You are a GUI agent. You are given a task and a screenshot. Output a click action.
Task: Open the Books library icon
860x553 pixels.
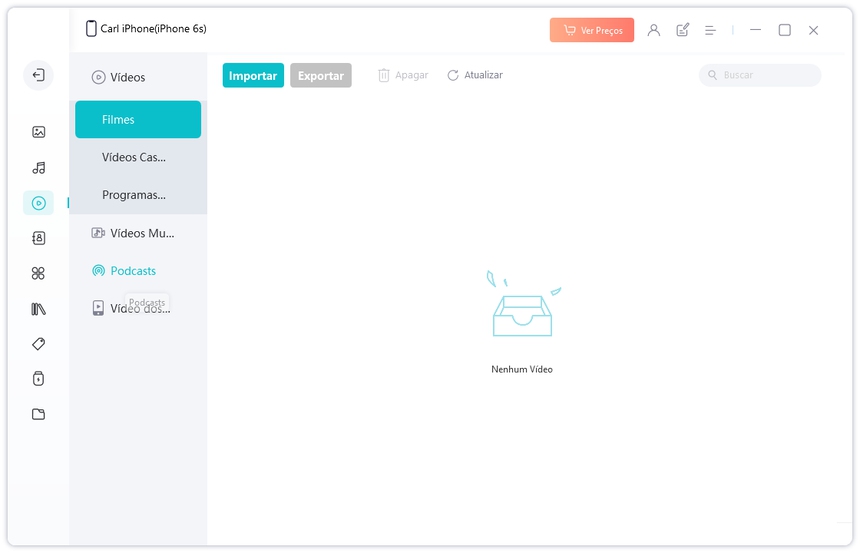(38, 309)
